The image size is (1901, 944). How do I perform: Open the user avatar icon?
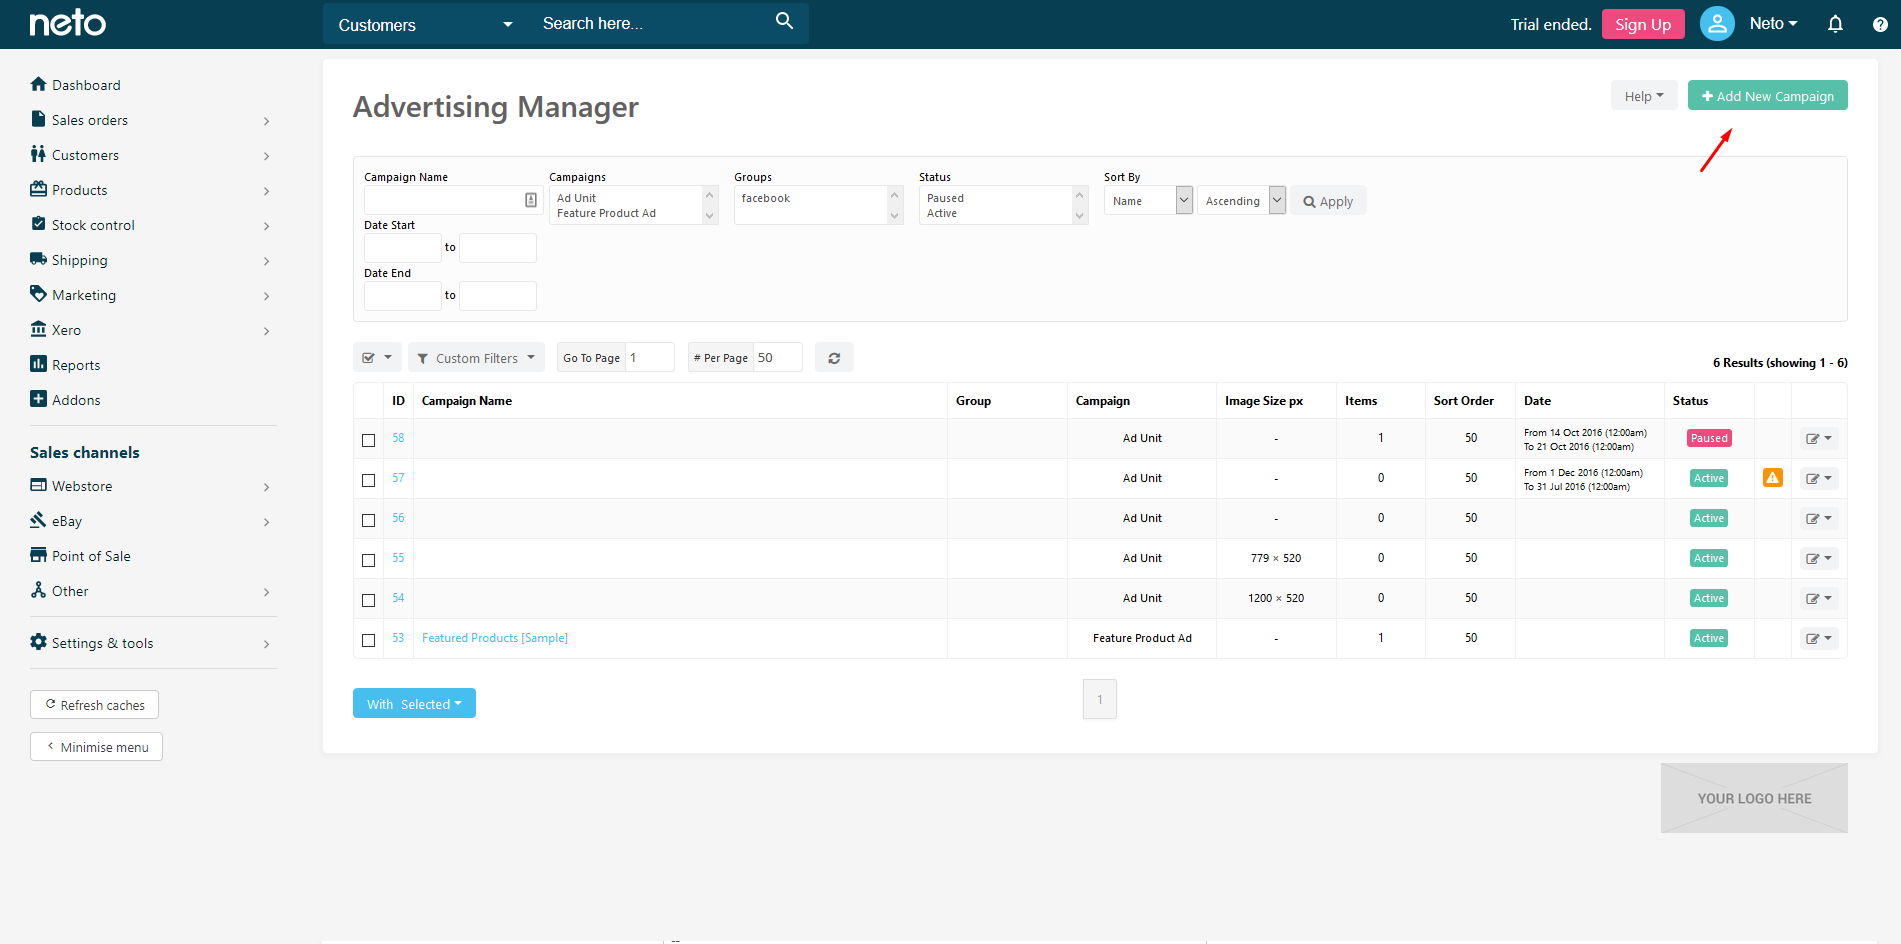(1717, 23)
